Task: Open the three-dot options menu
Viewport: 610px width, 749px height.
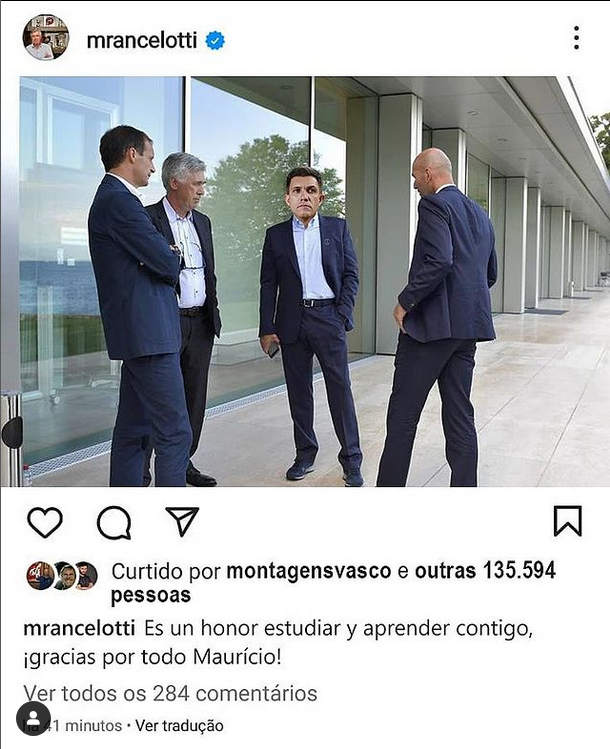Action: coord(577,38)
